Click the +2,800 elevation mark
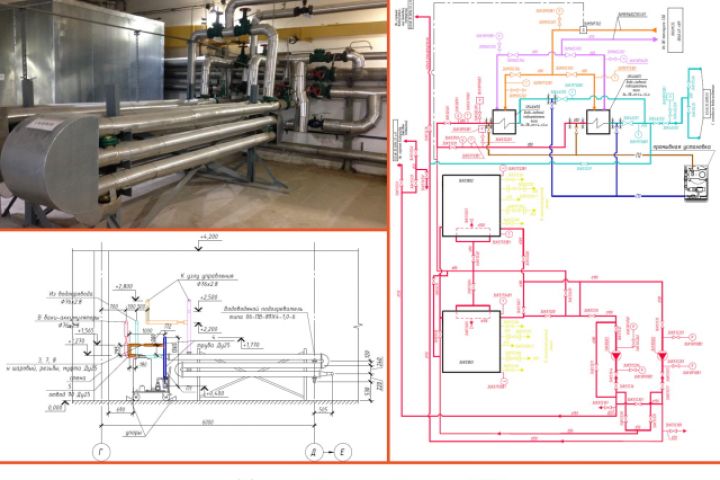The width and height of the screenshot is (720, 480). pyautogui.click(x=124, y=286)
